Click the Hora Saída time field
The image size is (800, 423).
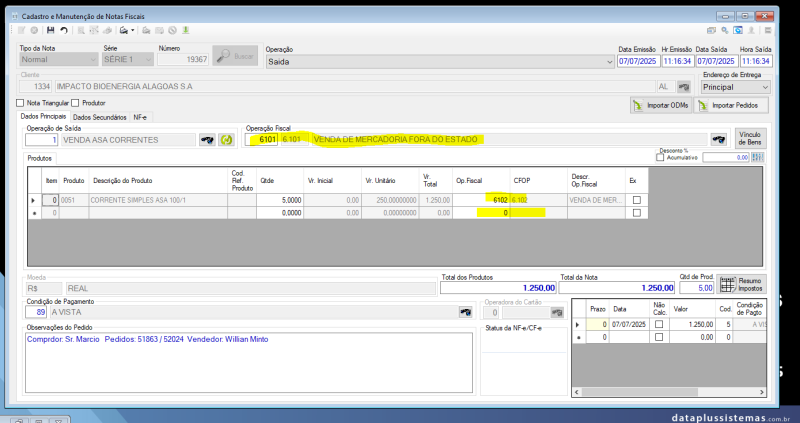[756, 61]
